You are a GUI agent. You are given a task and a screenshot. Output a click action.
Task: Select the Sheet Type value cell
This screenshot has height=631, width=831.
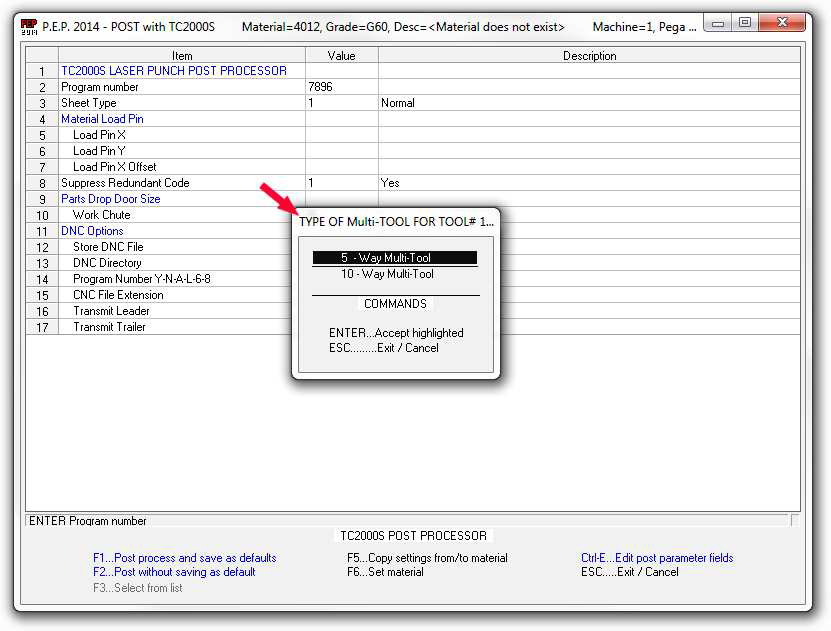pos(341,103)
